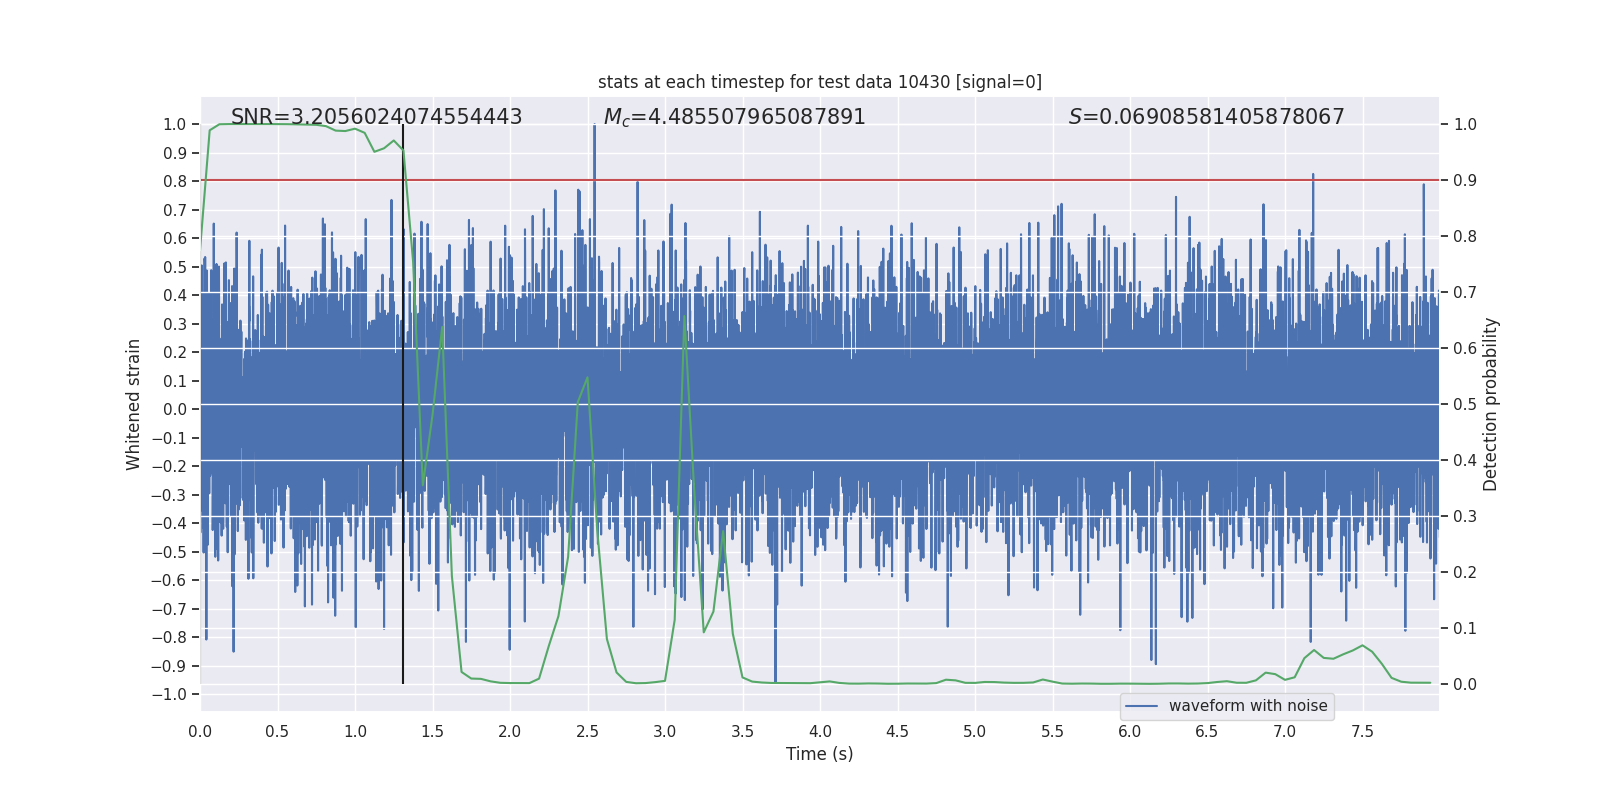Click the −1.0 tick on whitened strain axis
This screenshot has height=800, width=1600.
coord(170,694)
